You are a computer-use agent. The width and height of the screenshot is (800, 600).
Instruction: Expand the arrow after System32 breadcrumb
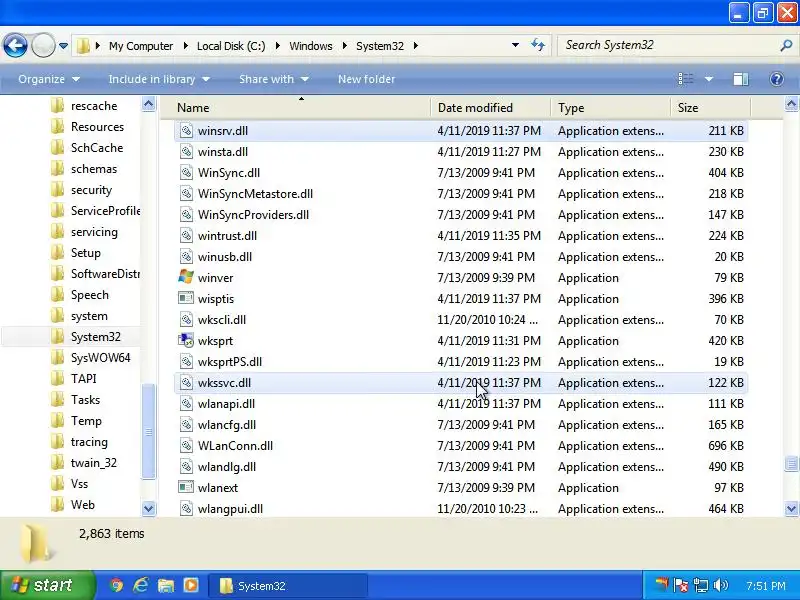[x=416, y=46]
